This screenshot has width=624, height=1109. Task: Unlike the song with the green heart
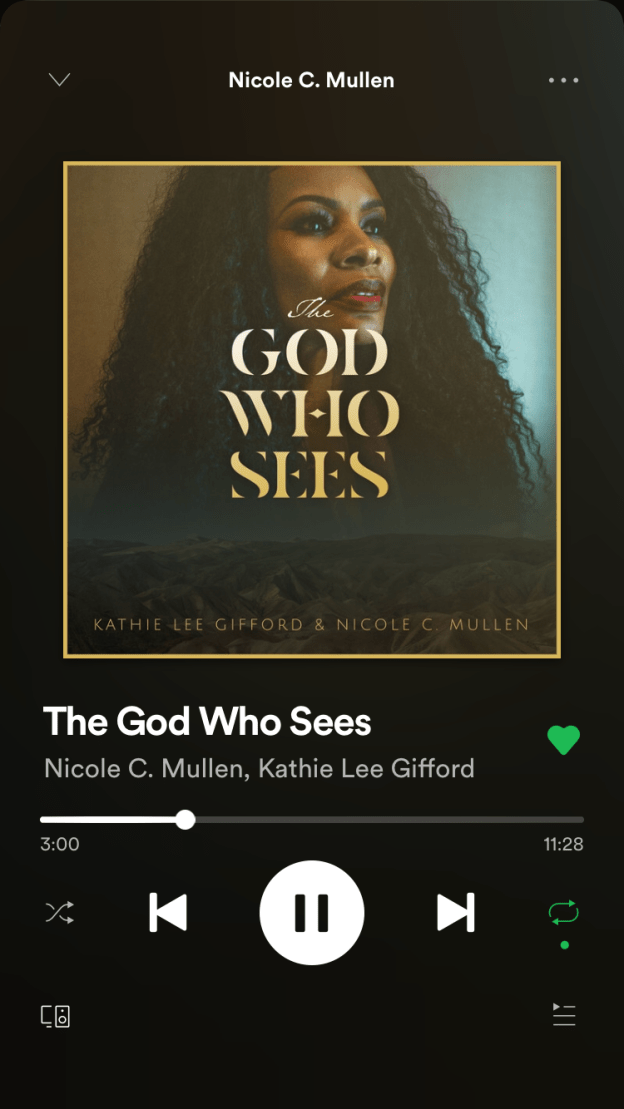pos(564,741)
